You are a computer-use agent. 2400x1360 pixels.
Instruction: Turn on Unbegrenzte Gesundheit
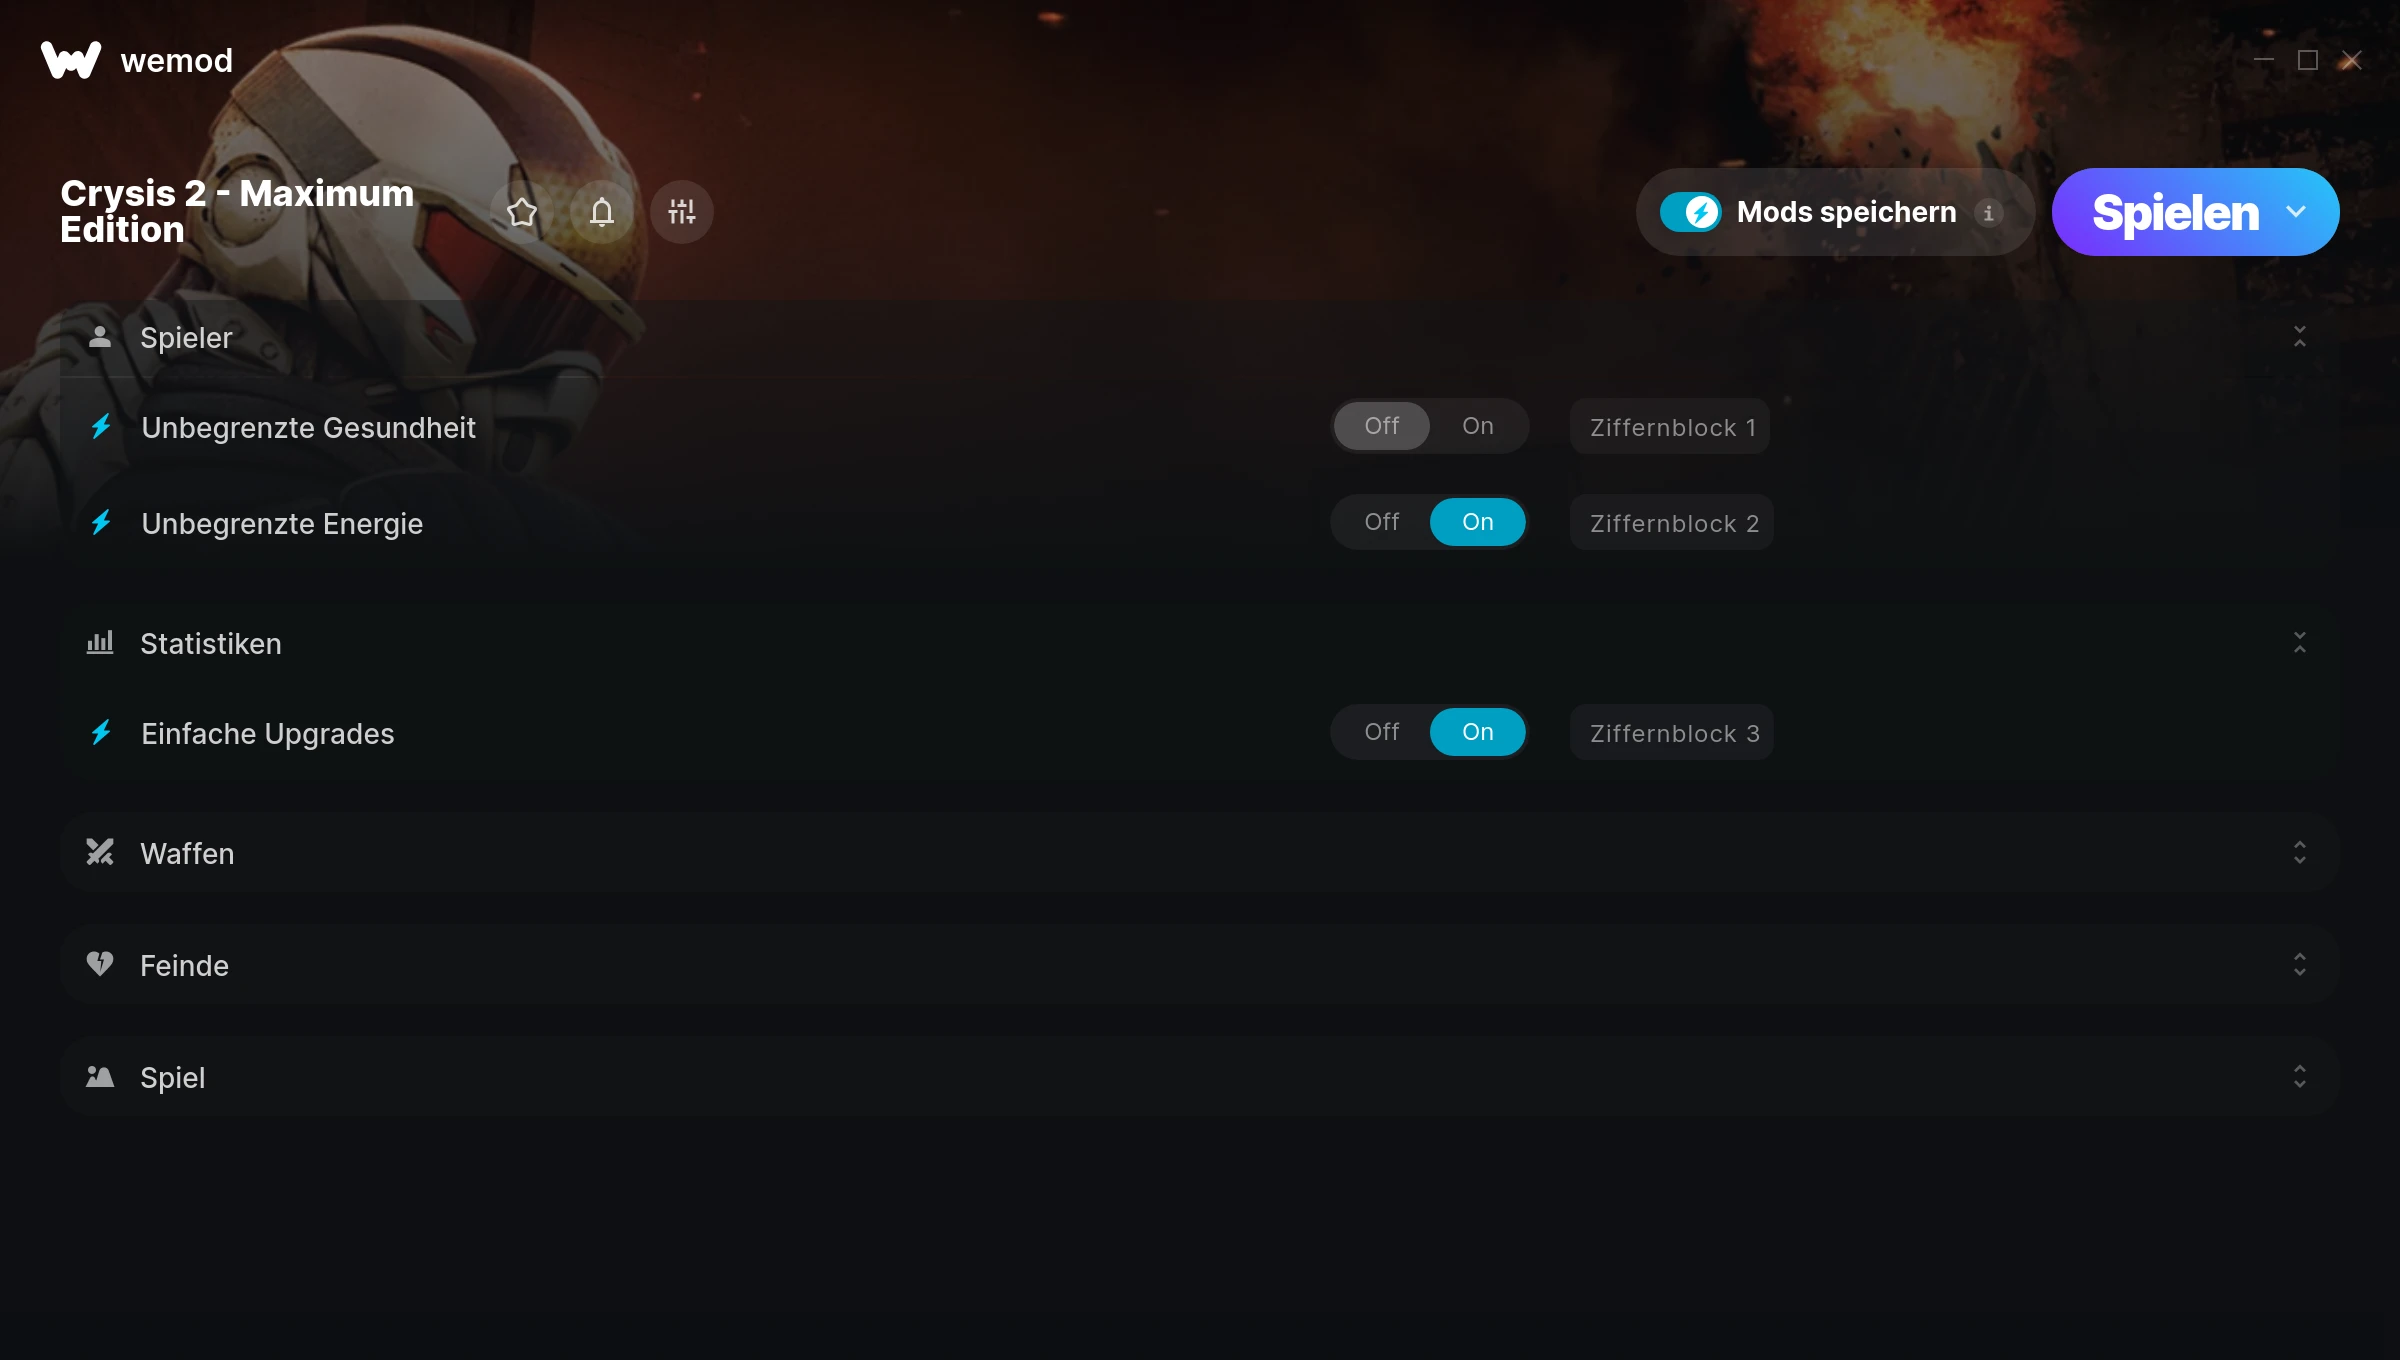1477,426
